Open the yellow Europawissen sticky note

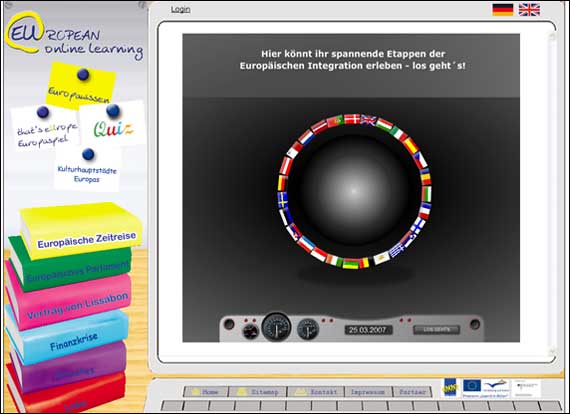click(x=81, y=85)
